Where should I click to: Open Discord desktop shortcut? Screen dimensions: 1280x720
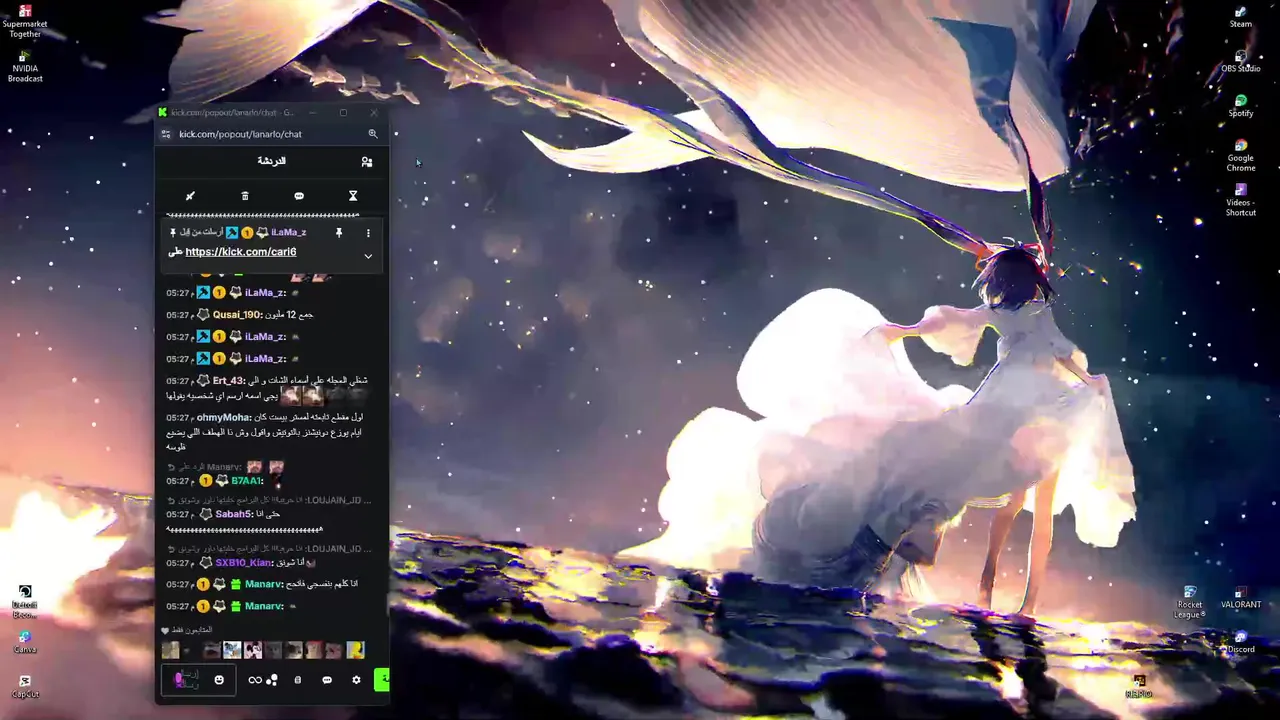[x=1241, y=642]
